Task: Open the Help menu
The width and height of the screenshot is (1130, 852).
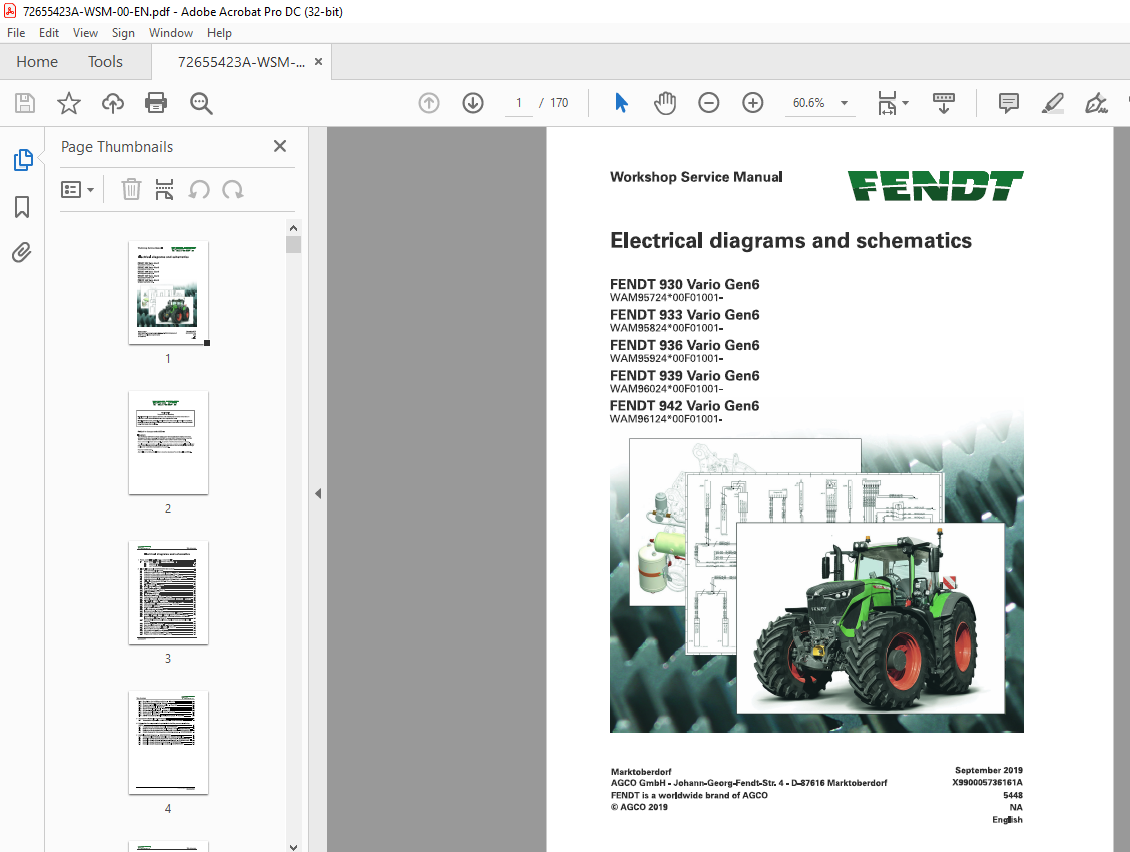Action: pos(219,33)
